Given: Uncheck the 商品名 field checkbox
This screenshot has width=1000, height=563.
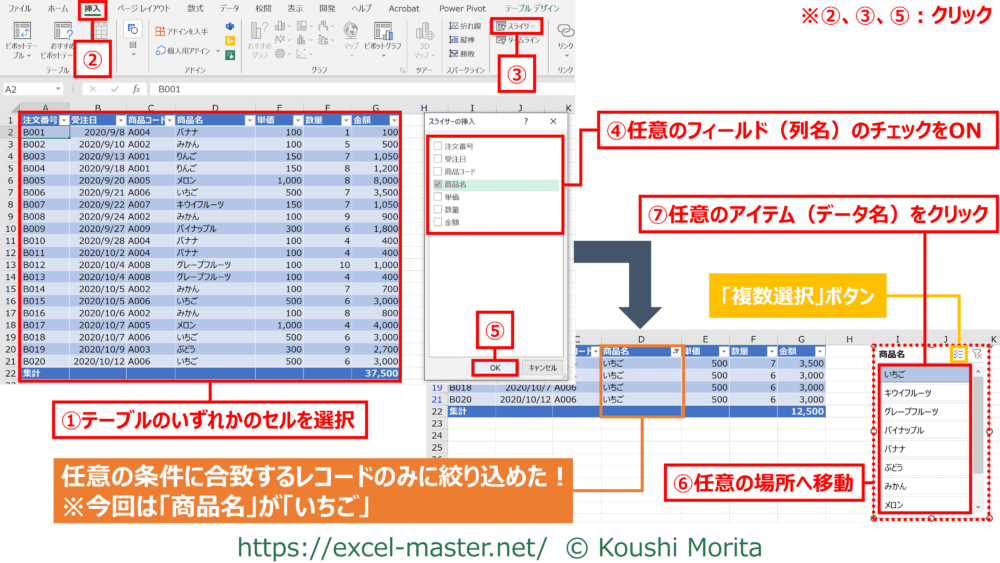Looking at the screenshot, I should [x=437, y=185].
